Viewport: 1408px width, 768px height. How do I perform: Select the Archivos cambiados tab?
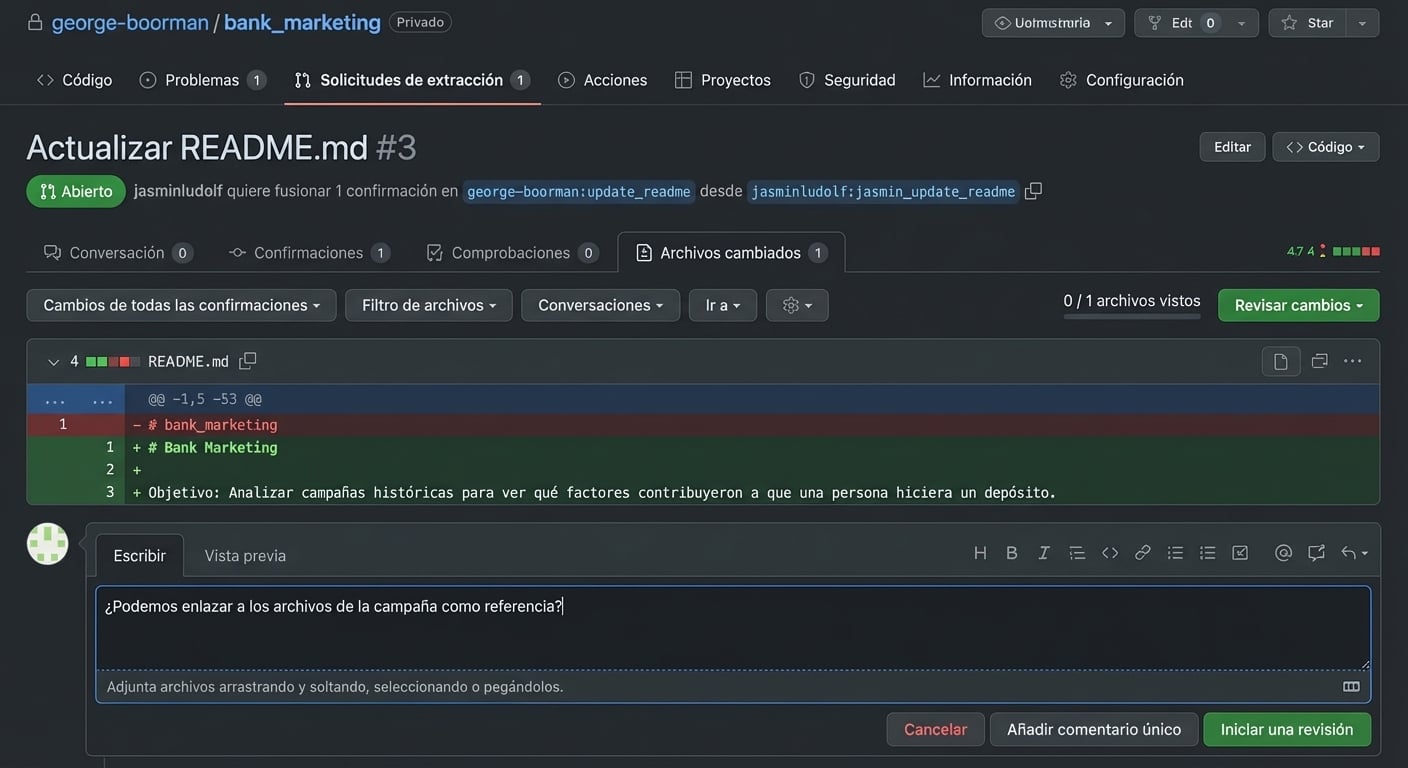731,253
